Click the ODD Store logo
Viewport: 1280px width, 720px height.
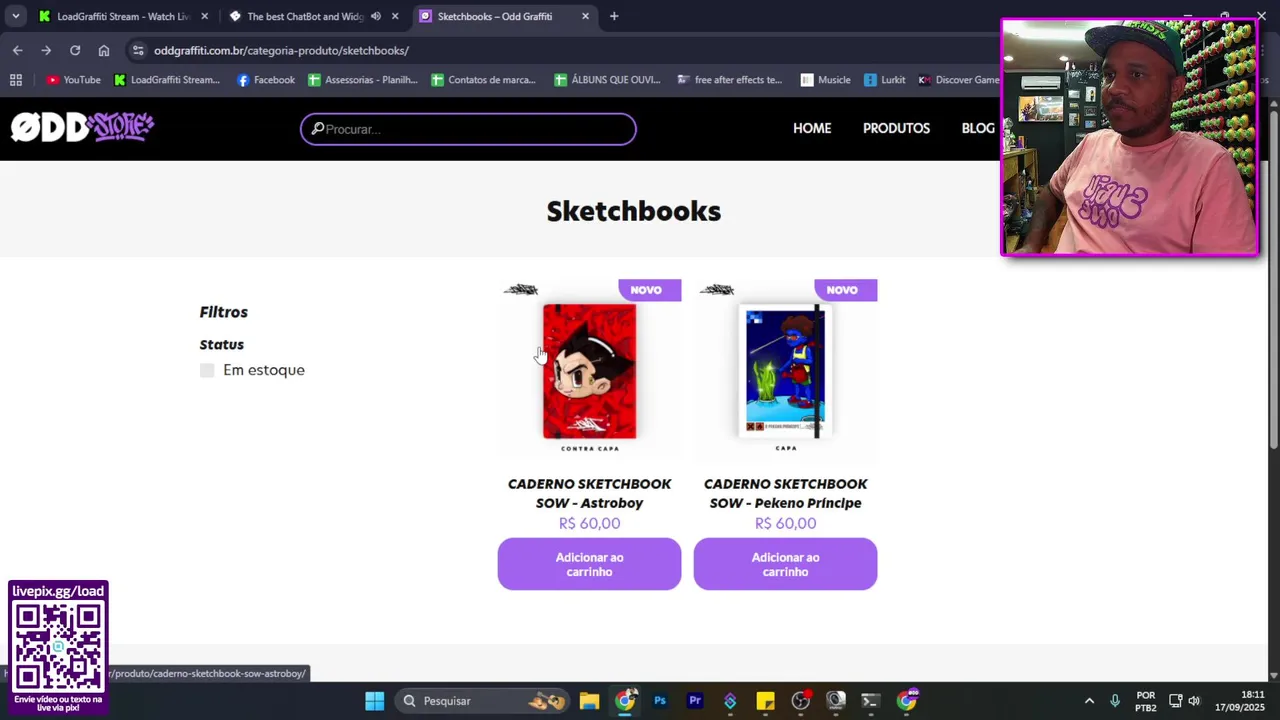(82, 127)
